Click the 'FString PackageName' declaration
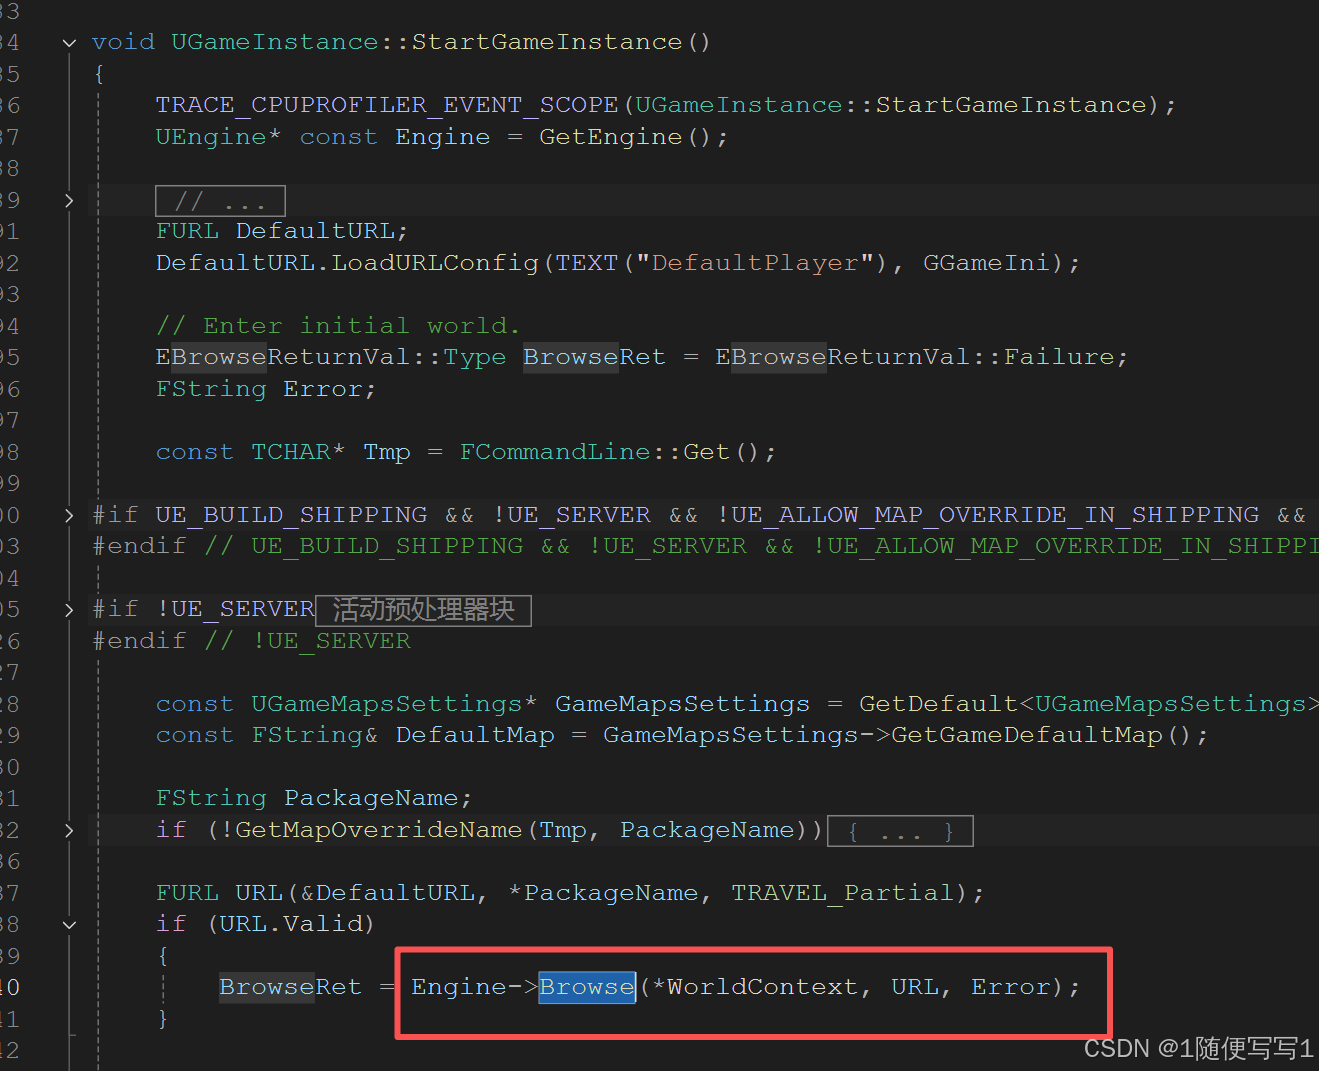This screenshot has height=1071, width=1319. pyautogui.click(x=313, y=798)
